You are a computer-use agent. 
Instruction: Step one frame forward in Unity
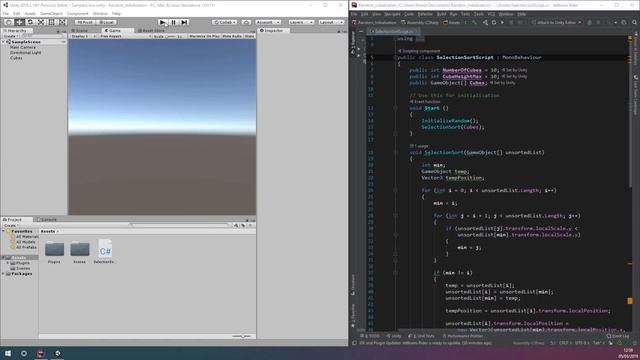[184, 22]
